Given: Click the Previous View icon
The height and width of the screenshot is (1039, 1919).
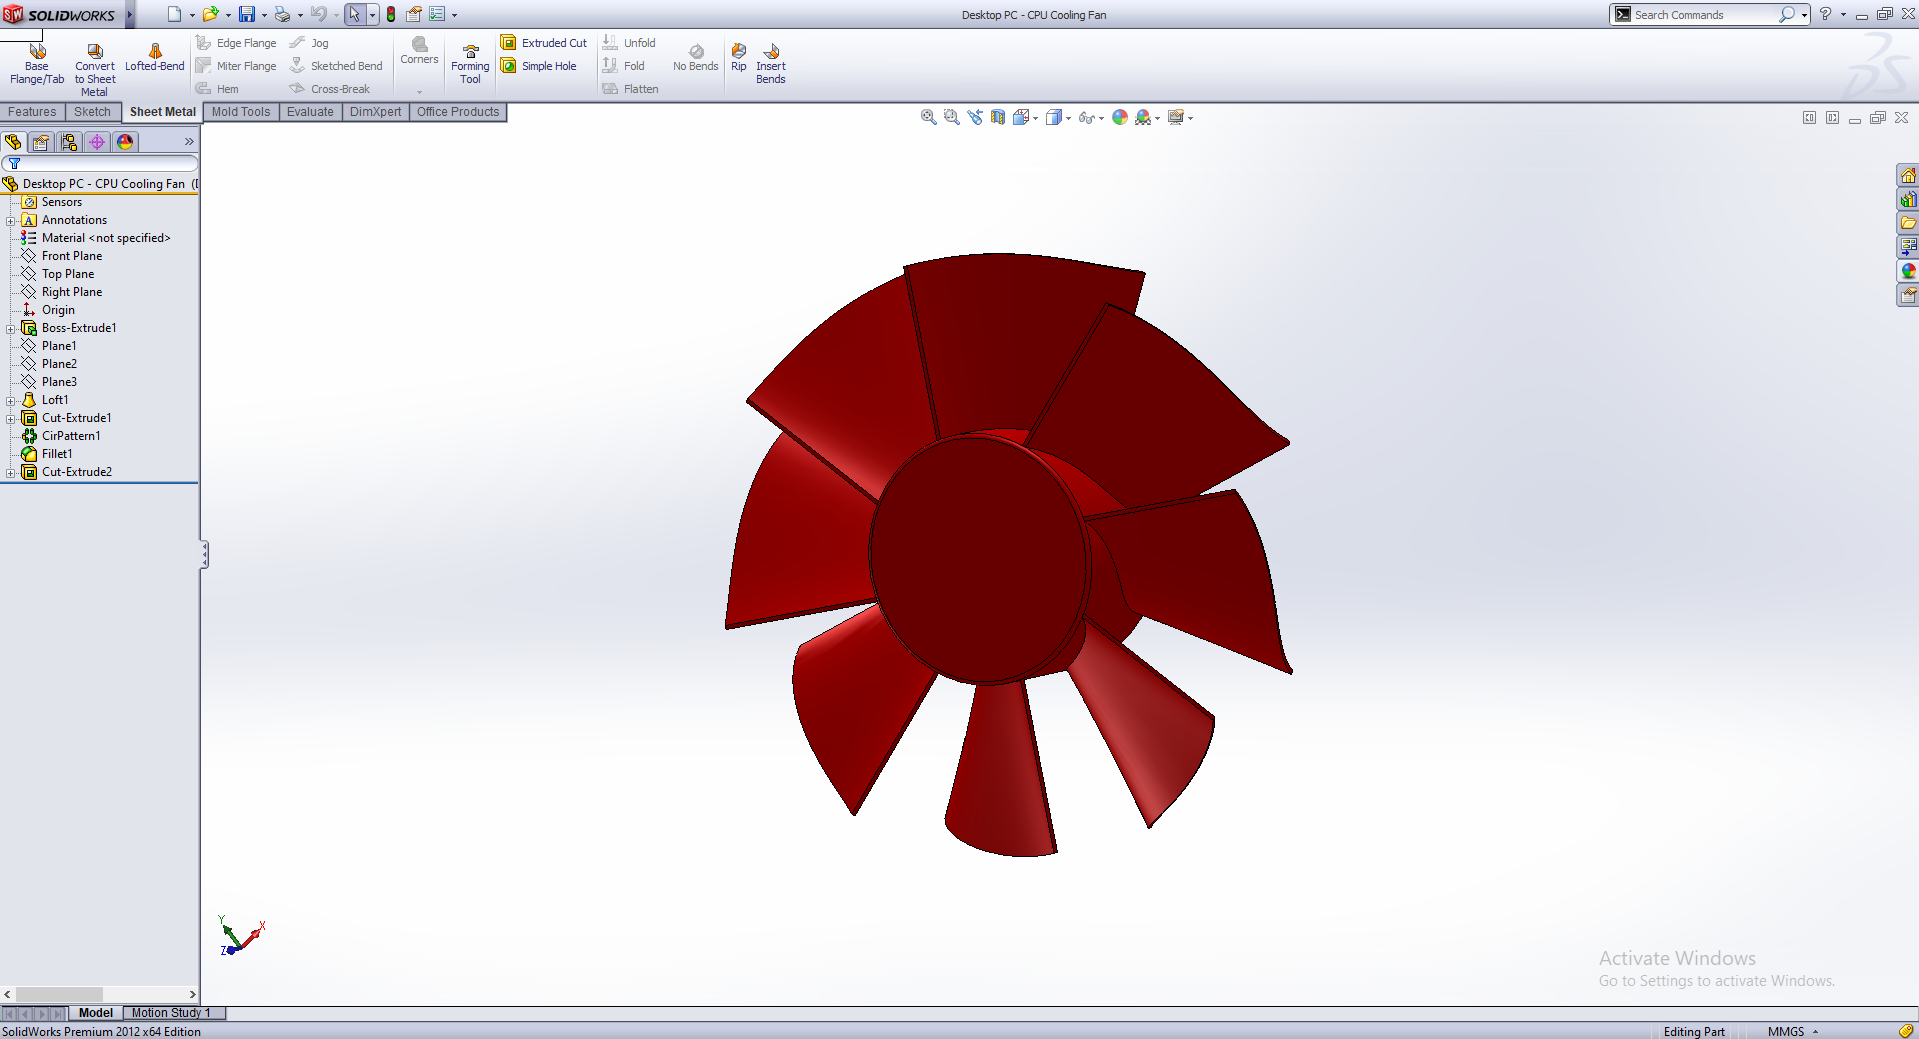Looking at the screenshot, I should coord(975,117).
